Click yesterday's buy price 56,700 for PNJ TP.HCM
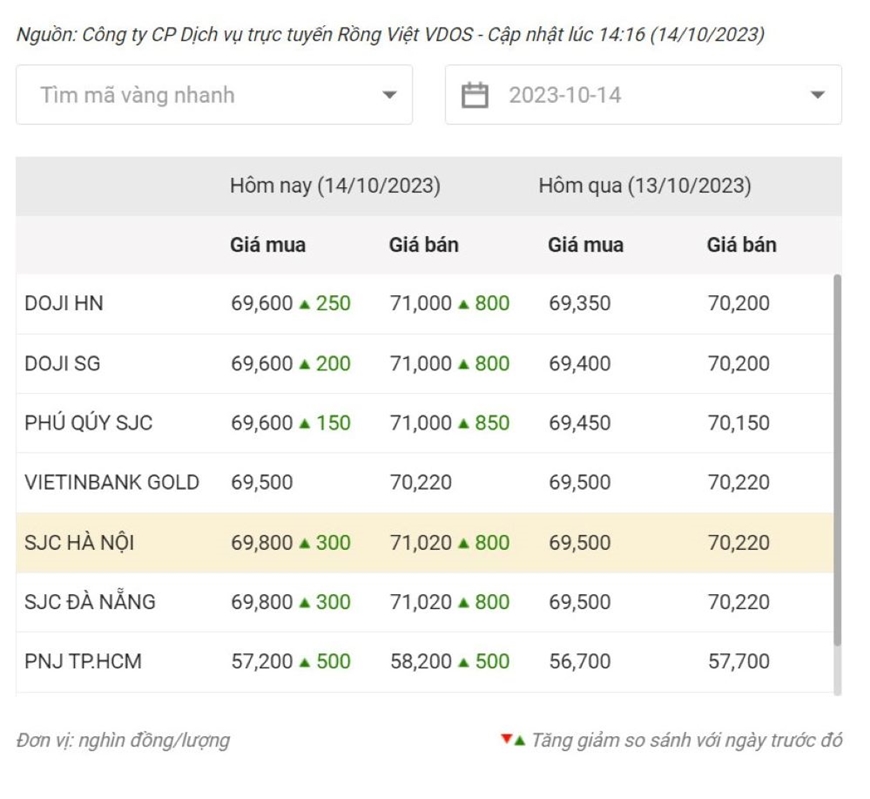This screenshot has height=799, width=870. point(580,661)
